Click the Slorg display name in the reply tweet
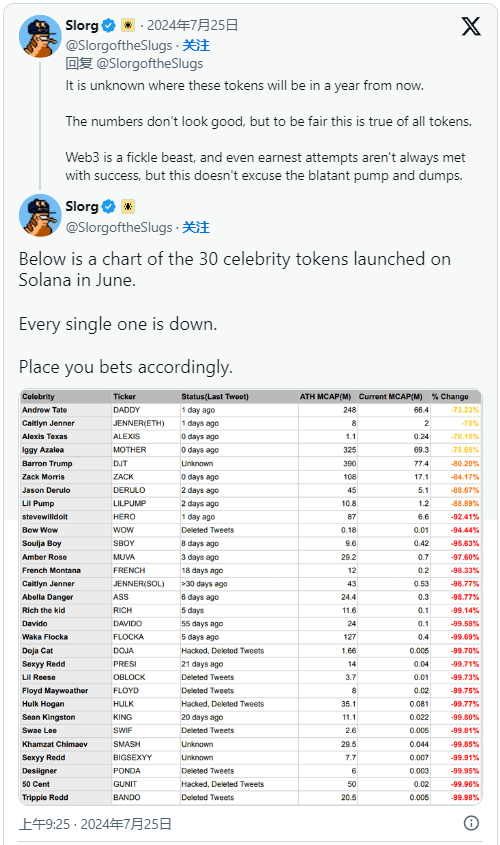500x845 pixels. tap(82, 25)
